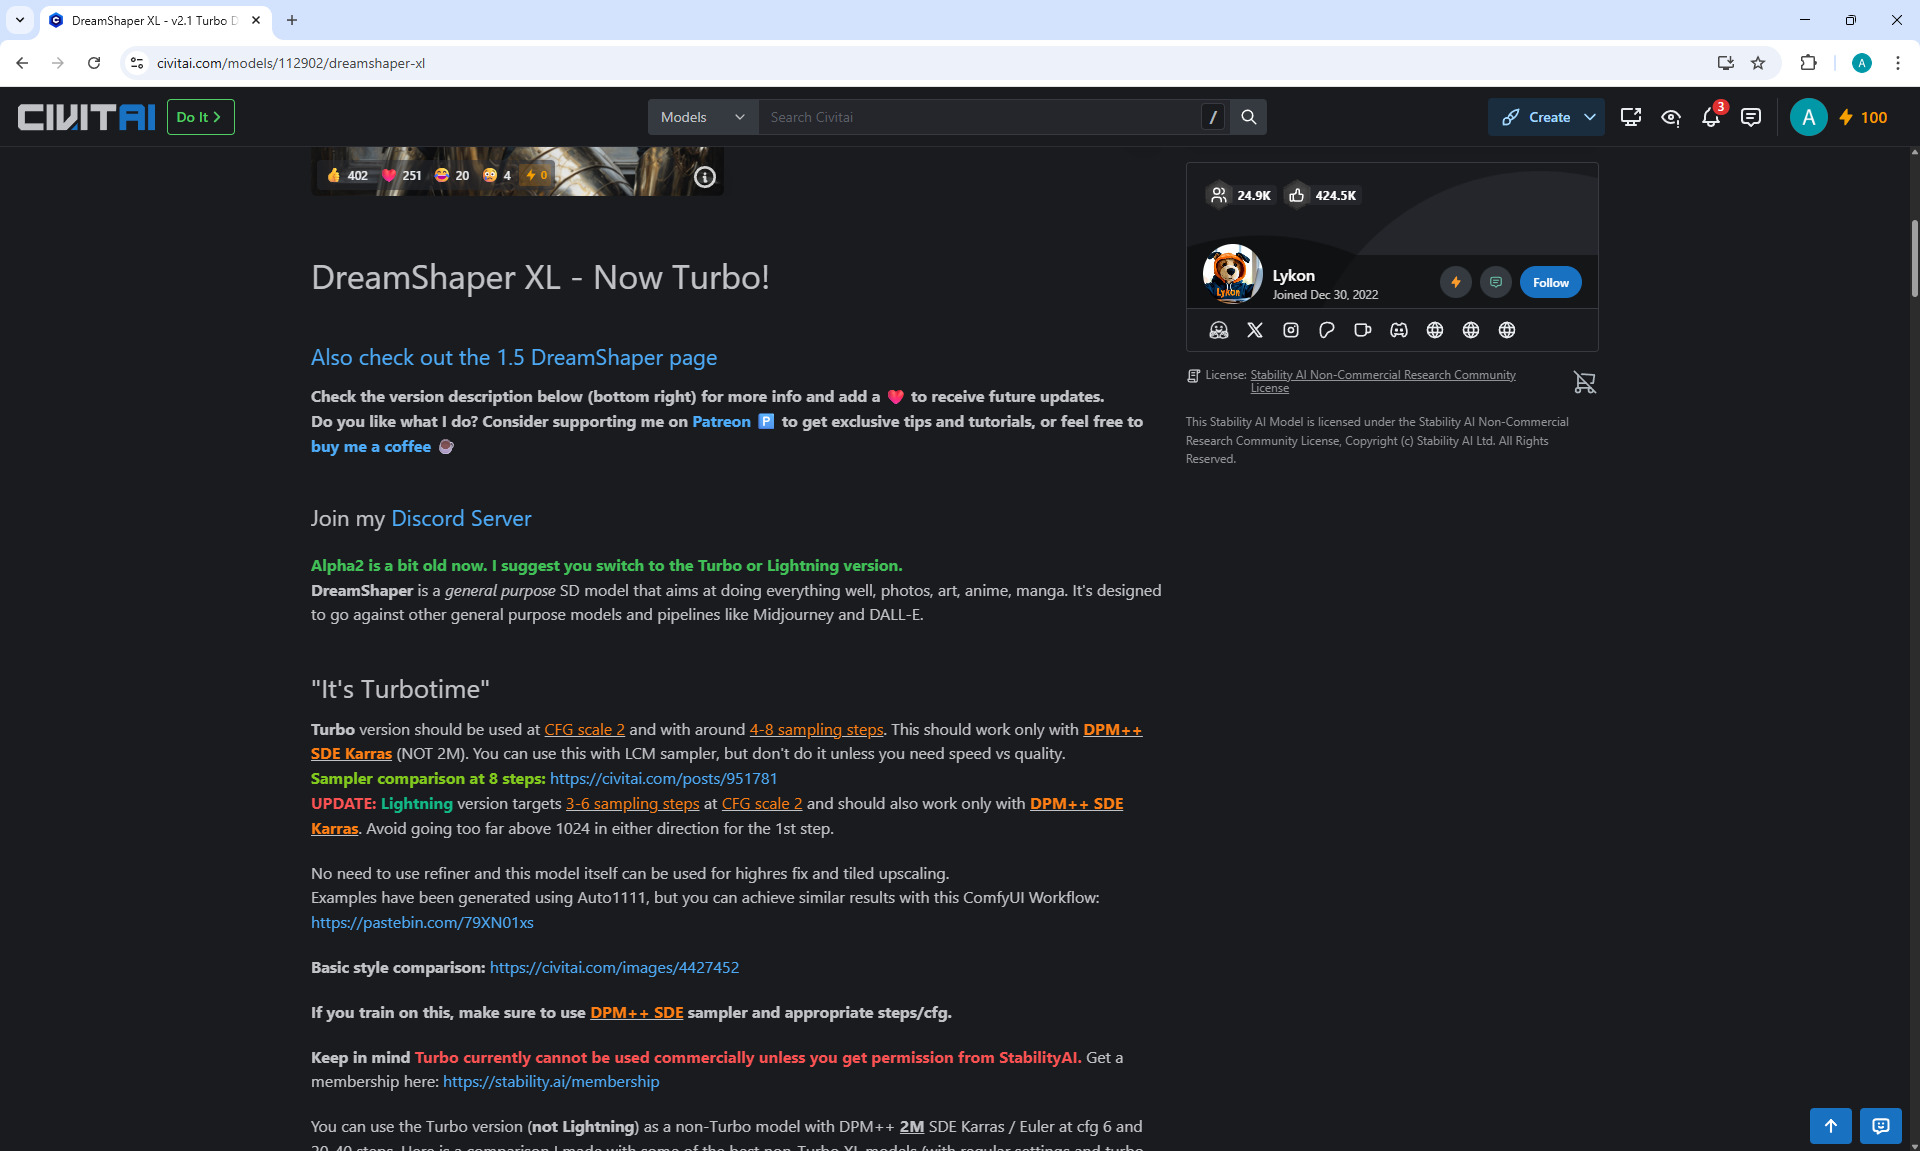This screenshot has width=1920, height=1151.
Task: Expand the Create button dropdown arrow
Action: pos(1590,118)
